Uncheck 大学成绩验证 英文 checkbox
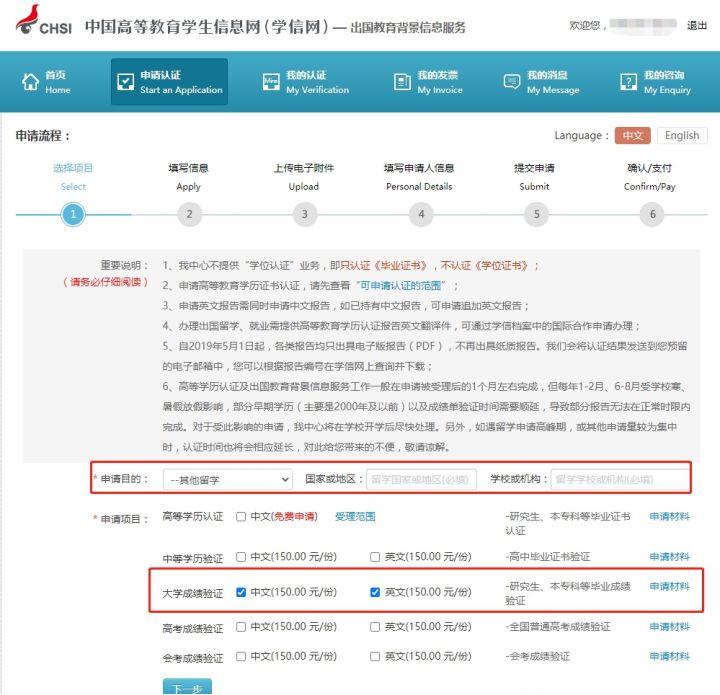 [x=375, y=592]
